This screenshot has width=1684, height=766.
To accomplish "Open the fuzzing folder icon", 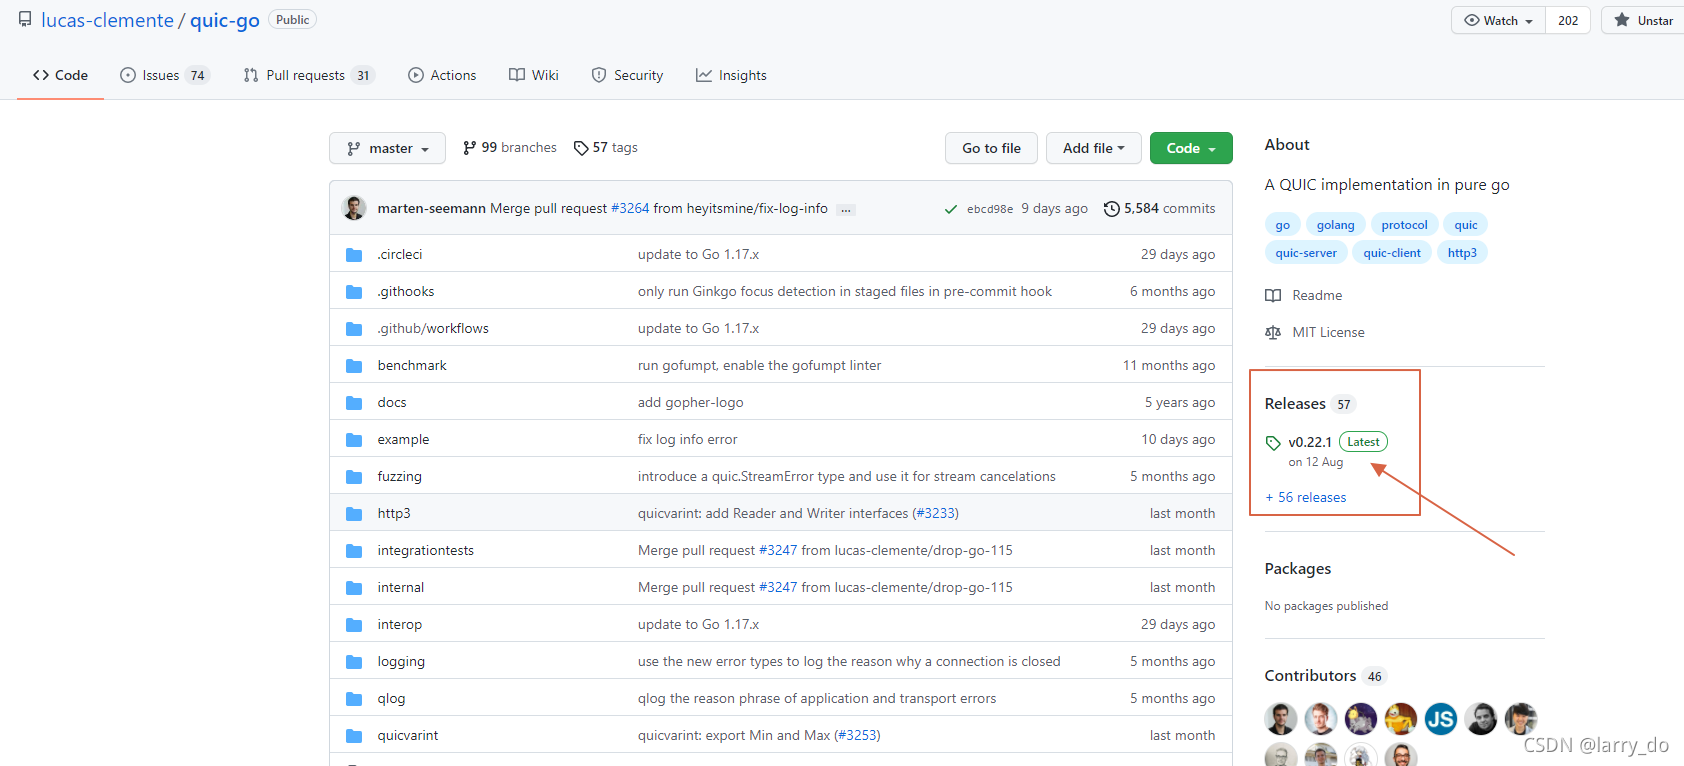I will tap(354, 477).
